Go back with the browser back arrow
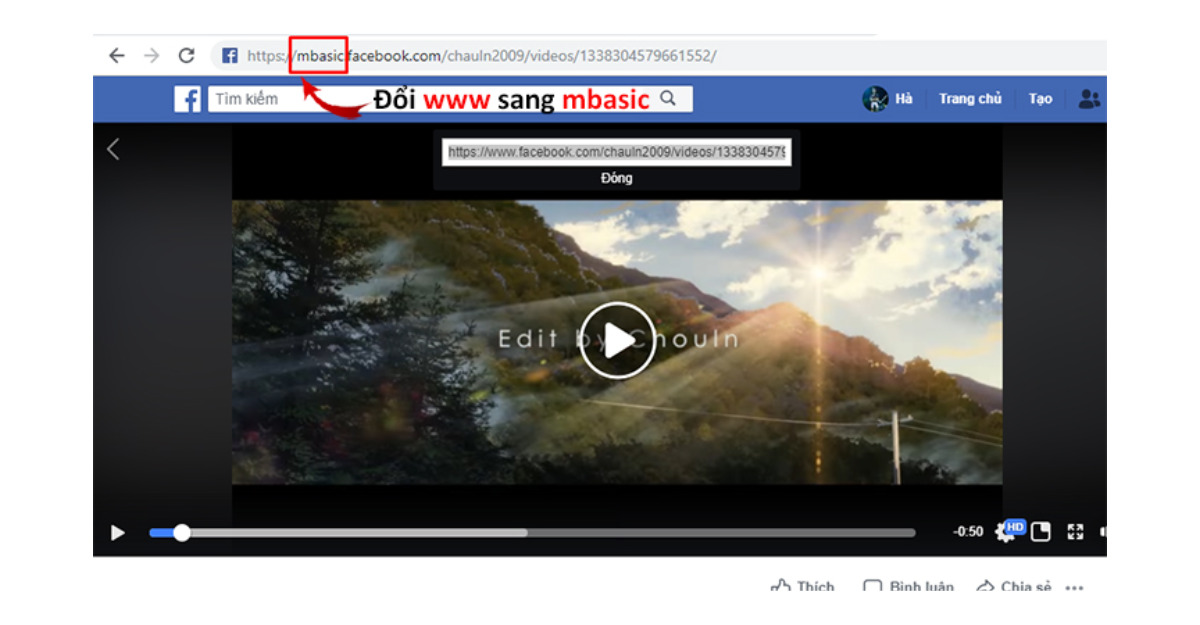This screenshot has height=625, width=1200. (x=117, y=56)
